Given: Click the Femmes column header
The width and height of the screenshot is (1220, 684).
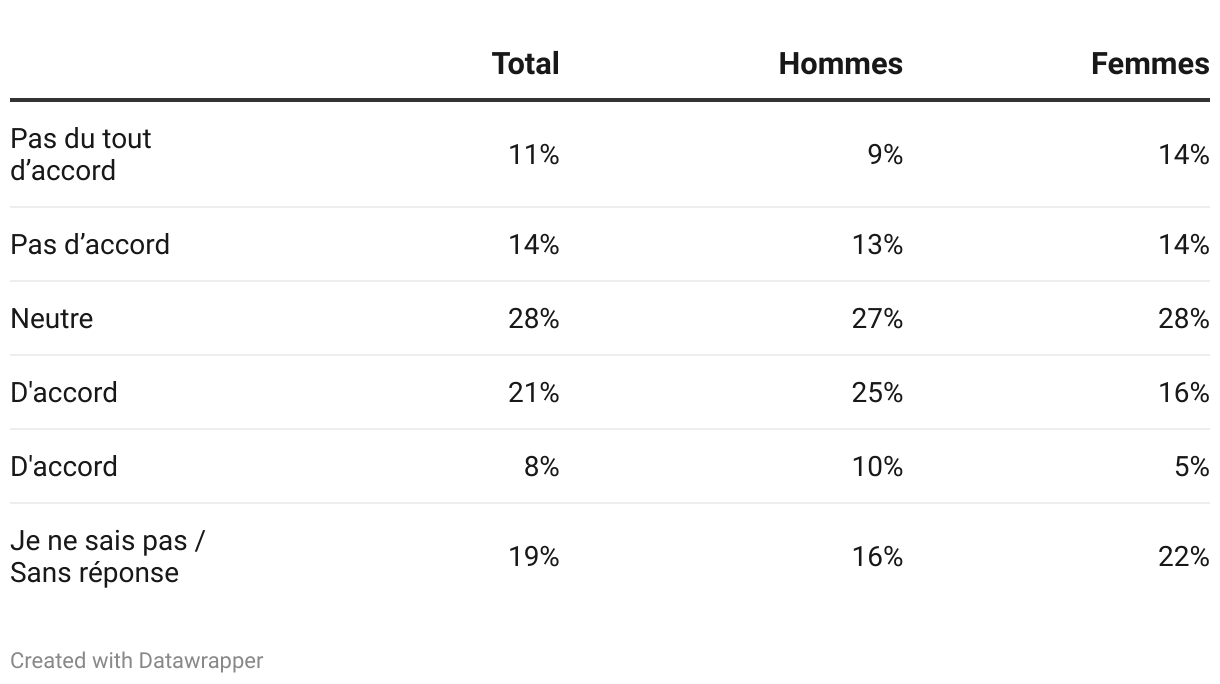Looking at the screenshot, I should click(1150, 64).
